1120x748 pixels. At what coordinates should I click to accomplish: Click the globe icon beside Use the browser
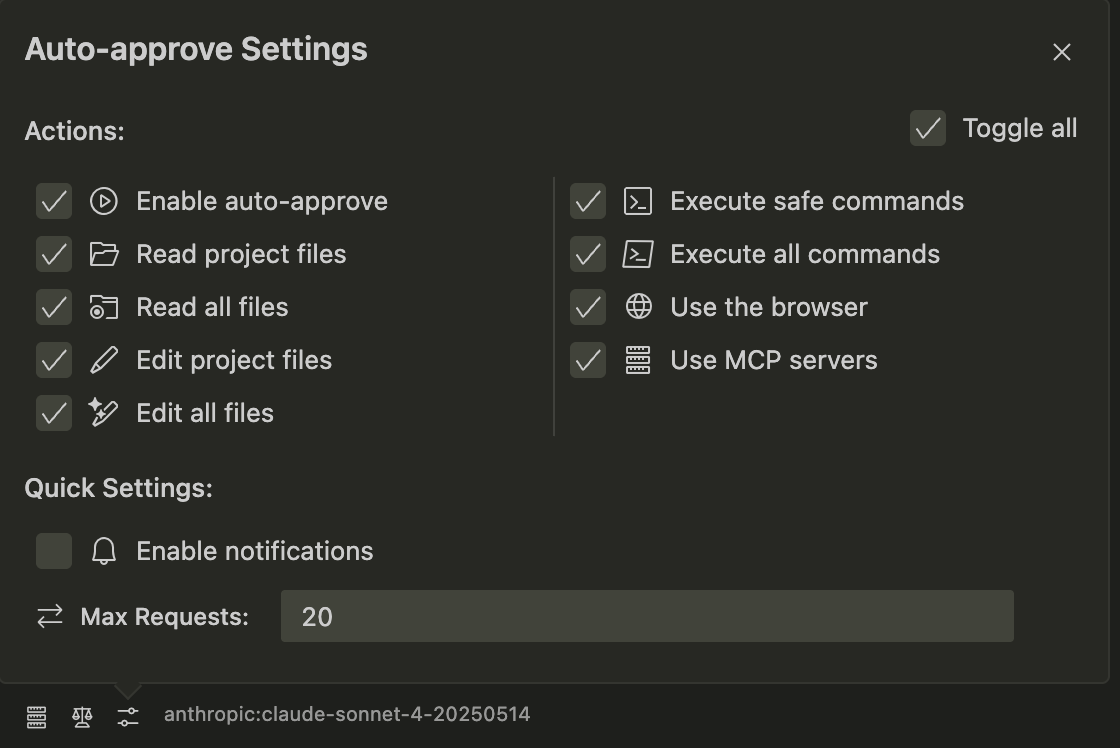[x=638, y=307]
